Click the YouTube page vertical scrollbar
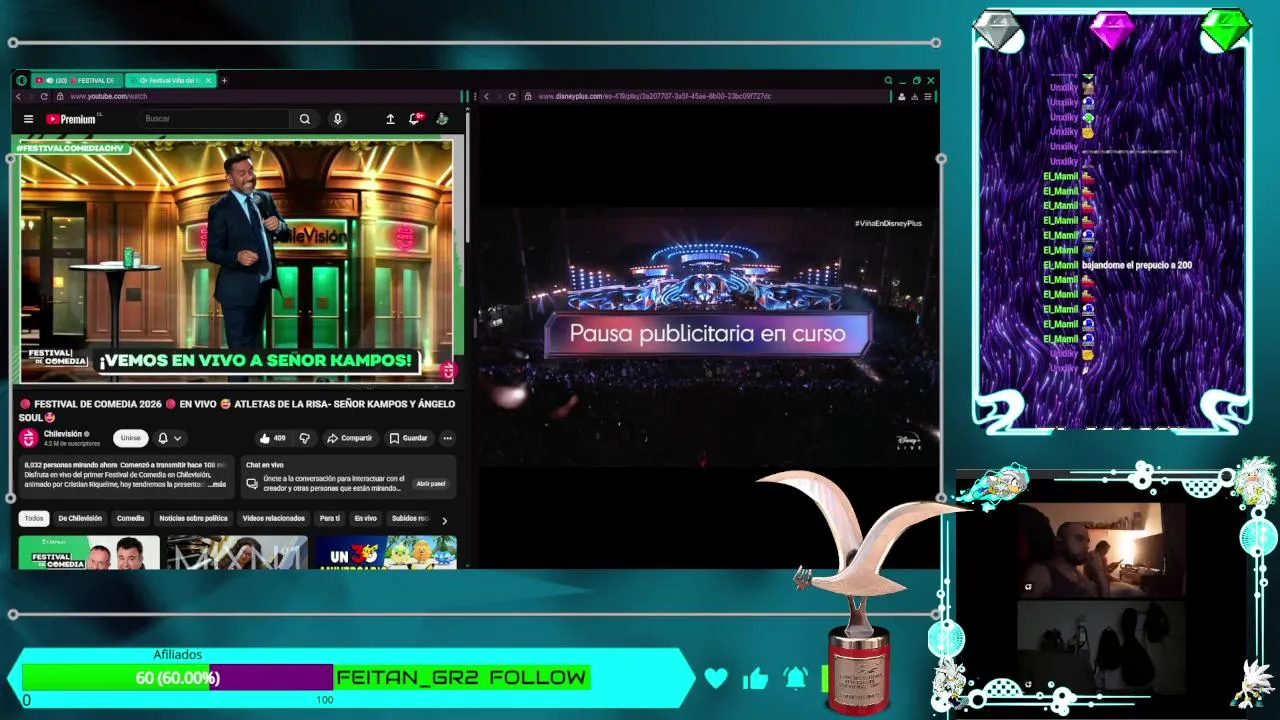This screenshot has height=720, width=1280. pyautogui.click(x=466, y=180)
